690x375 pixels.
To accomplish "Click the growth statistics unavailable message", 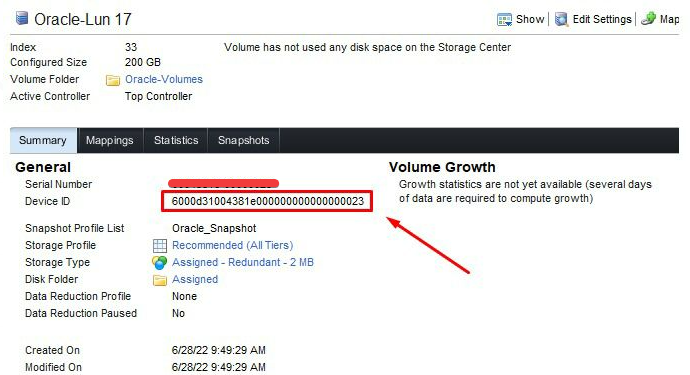I will tap(525, 191).
